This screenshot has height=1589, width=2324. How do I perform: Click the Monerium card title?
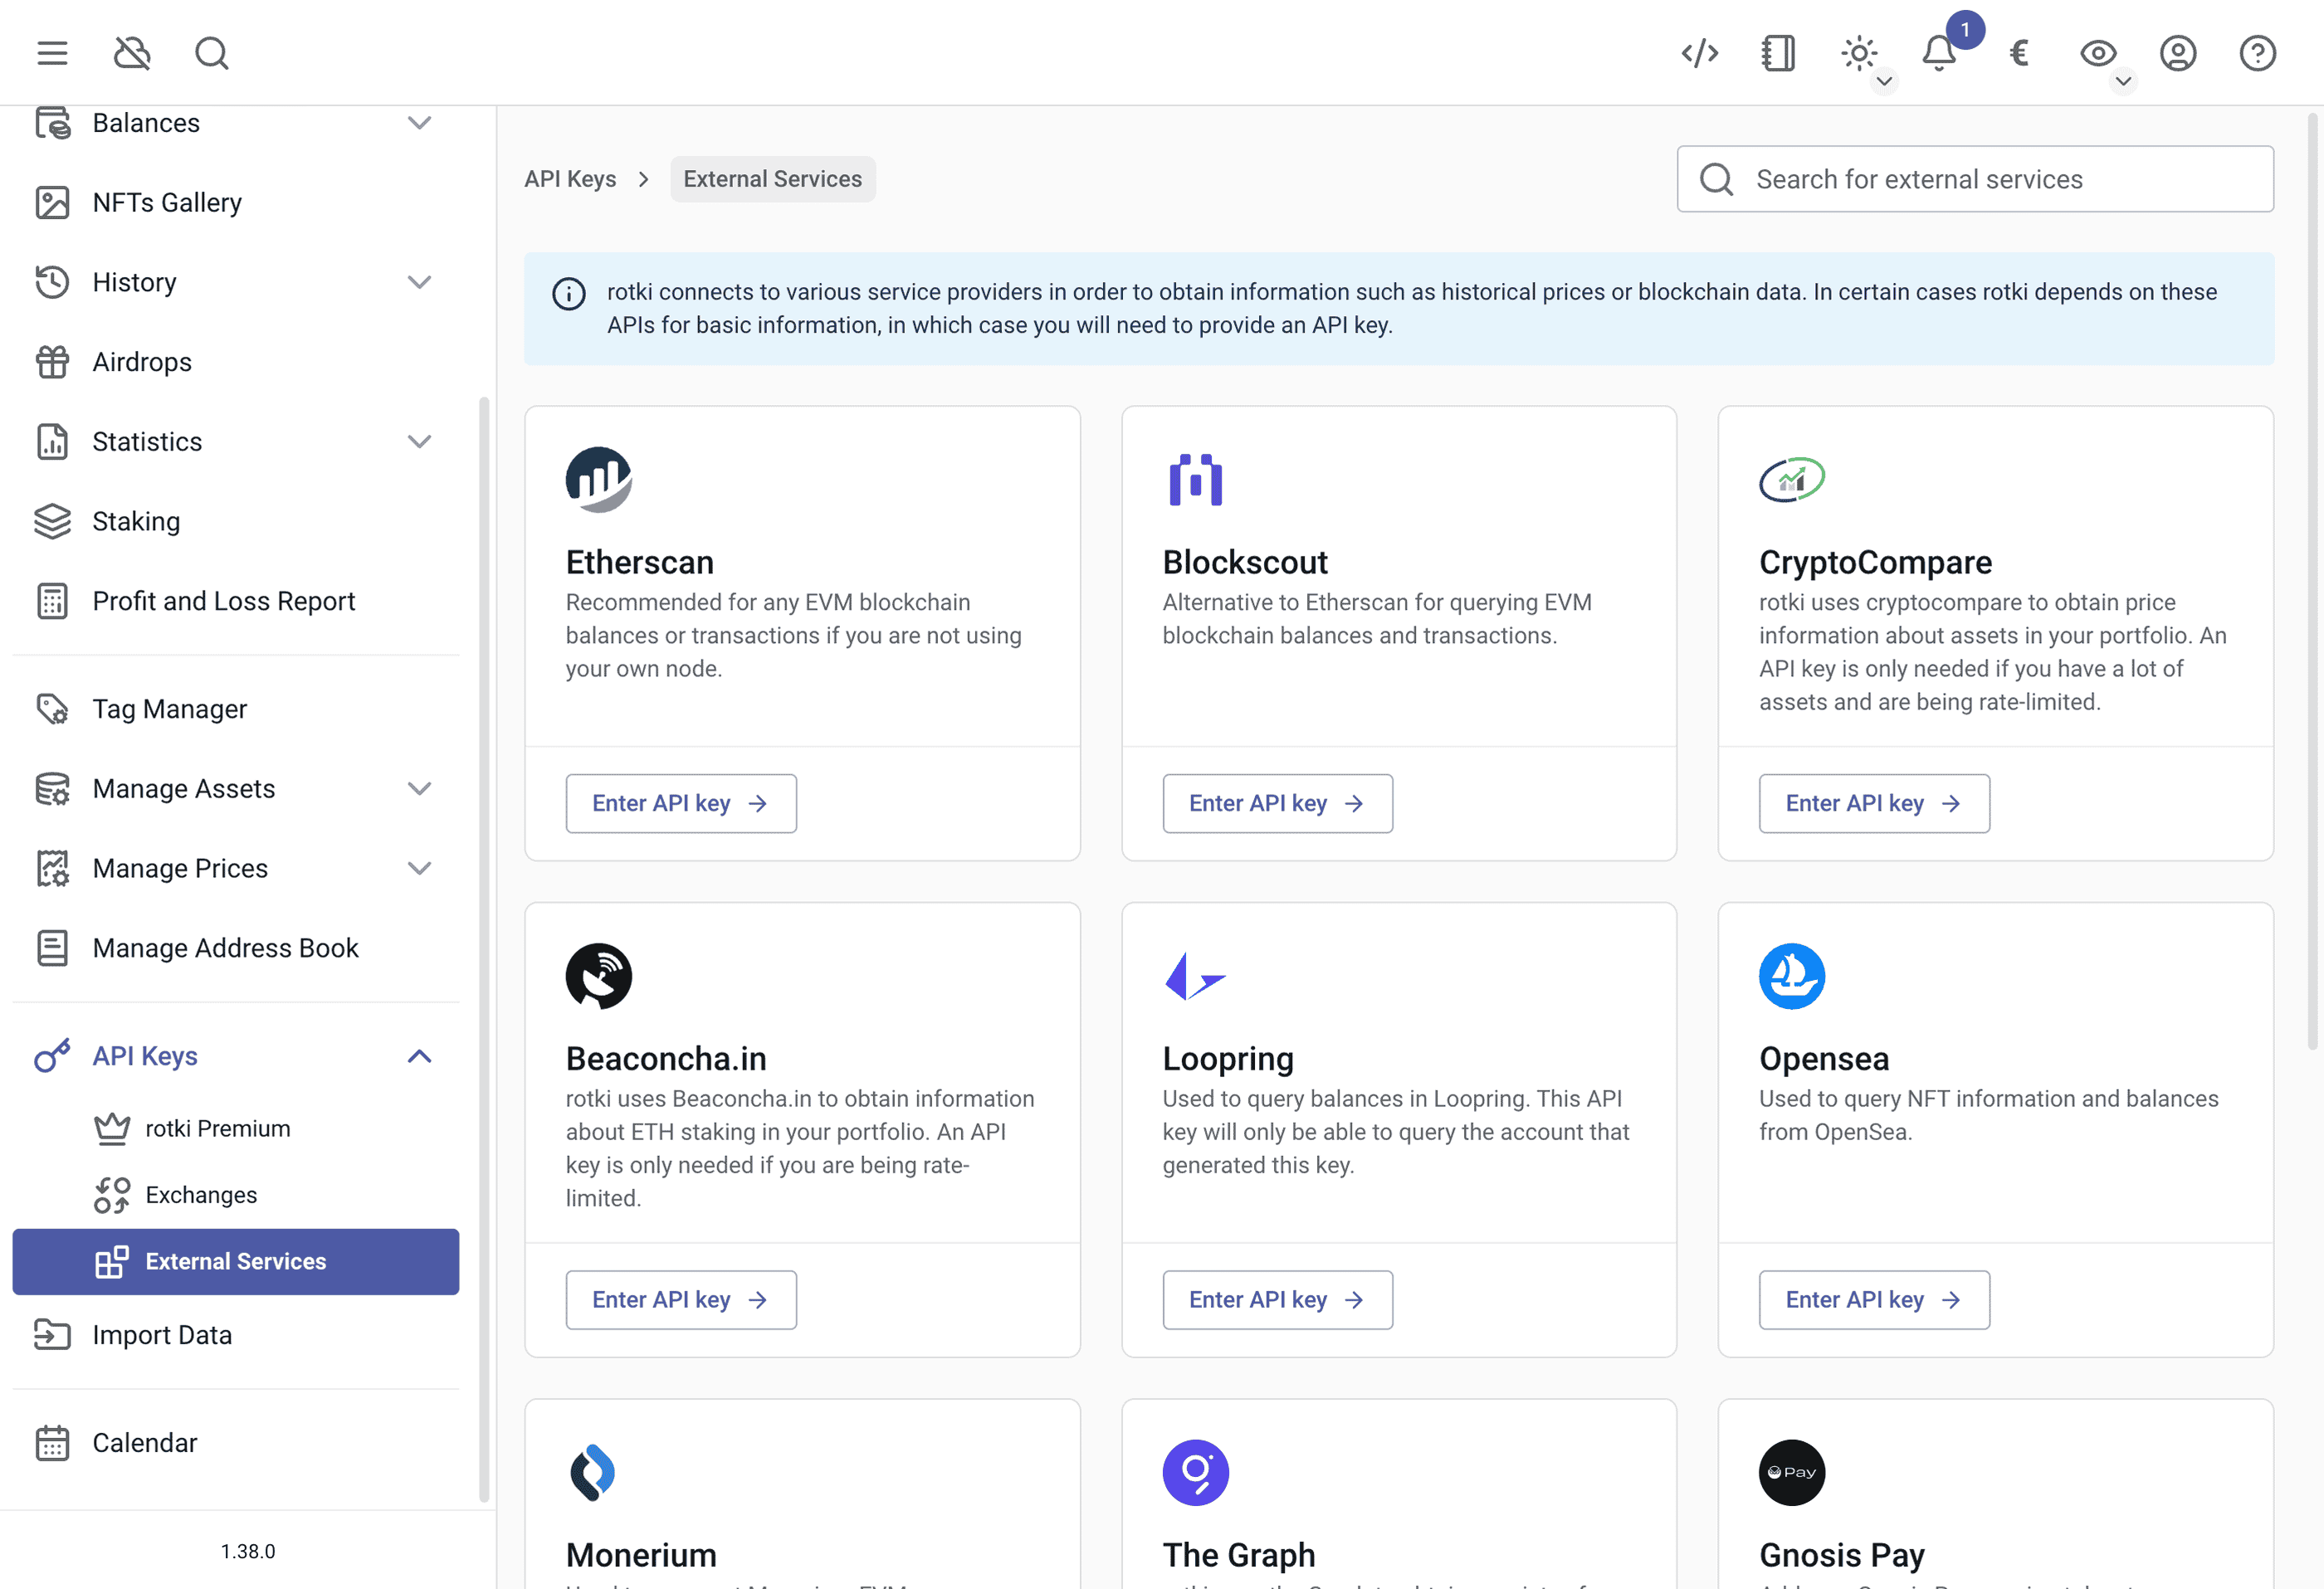coord(641,1555)
